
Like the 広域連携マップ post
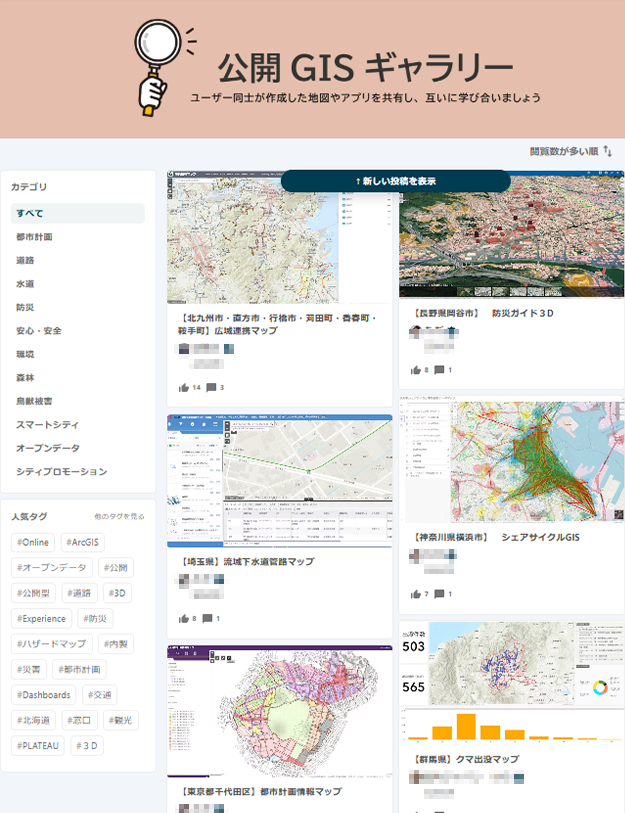click(184, 387)
